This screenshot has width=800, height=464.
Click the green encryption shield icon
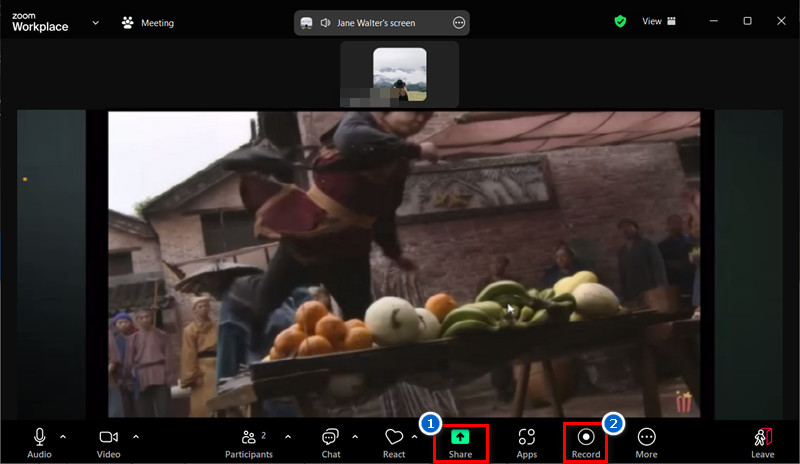(620, 21)
